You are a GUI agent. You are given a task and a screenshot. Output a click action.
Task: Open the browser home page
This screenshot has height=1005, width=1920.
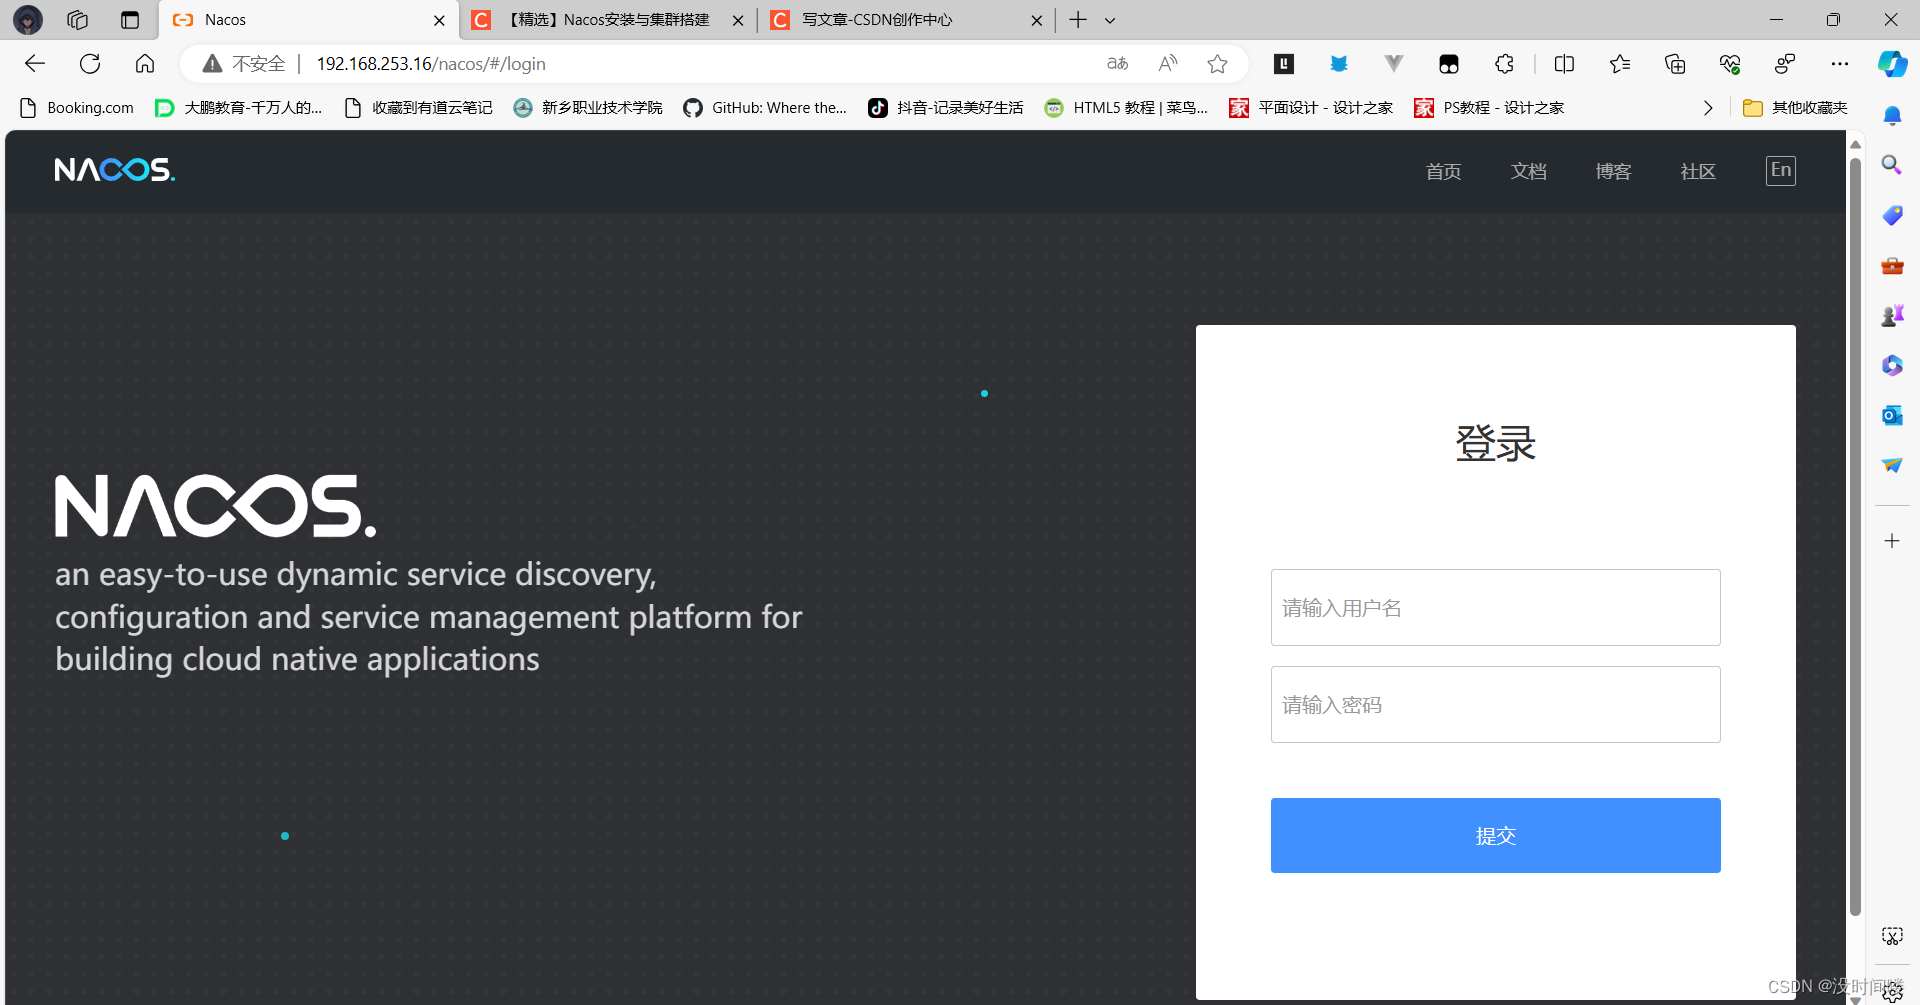coord(145,64)
